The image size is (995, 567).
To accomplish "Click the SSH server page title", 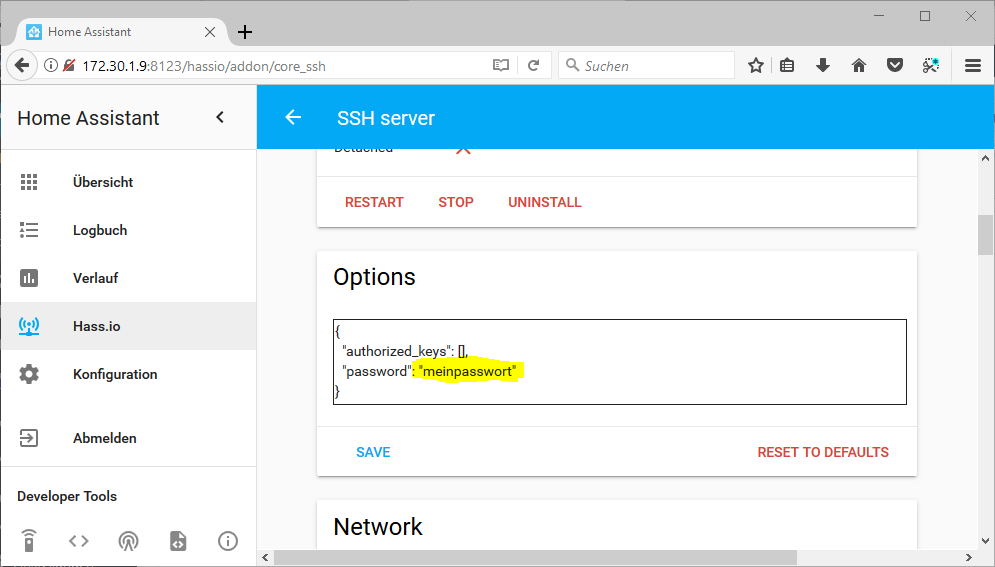I will pos(386,118).
